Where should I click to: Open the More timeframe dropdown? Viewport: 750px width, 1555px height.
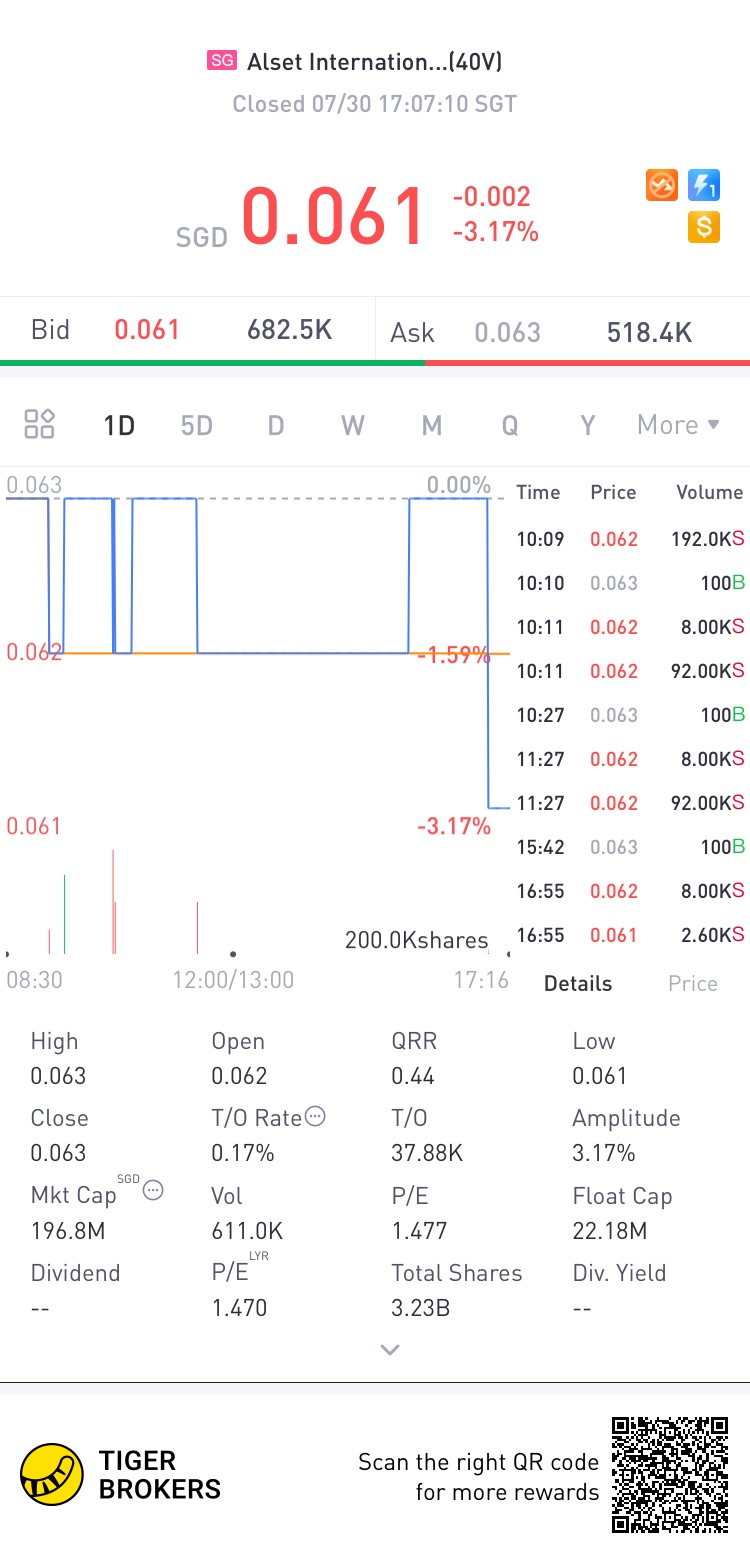point(678,424)
